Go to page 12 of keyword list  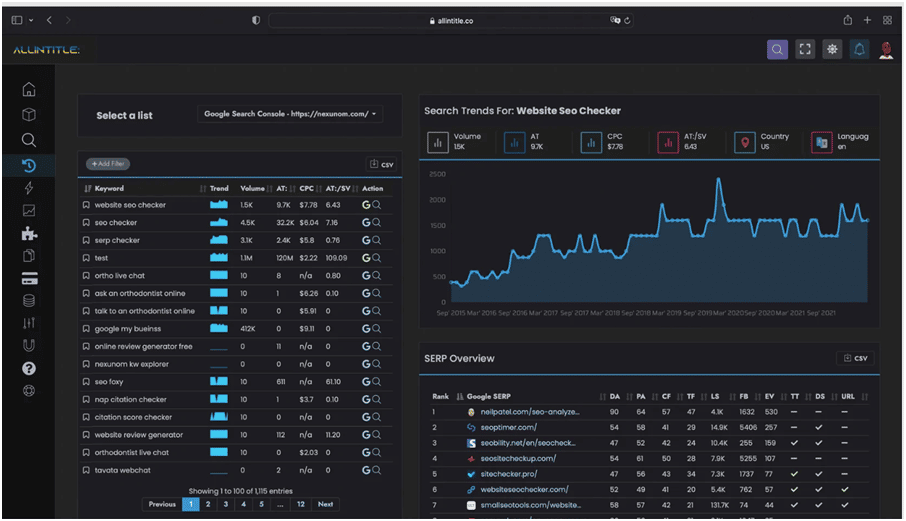[301, 504]
